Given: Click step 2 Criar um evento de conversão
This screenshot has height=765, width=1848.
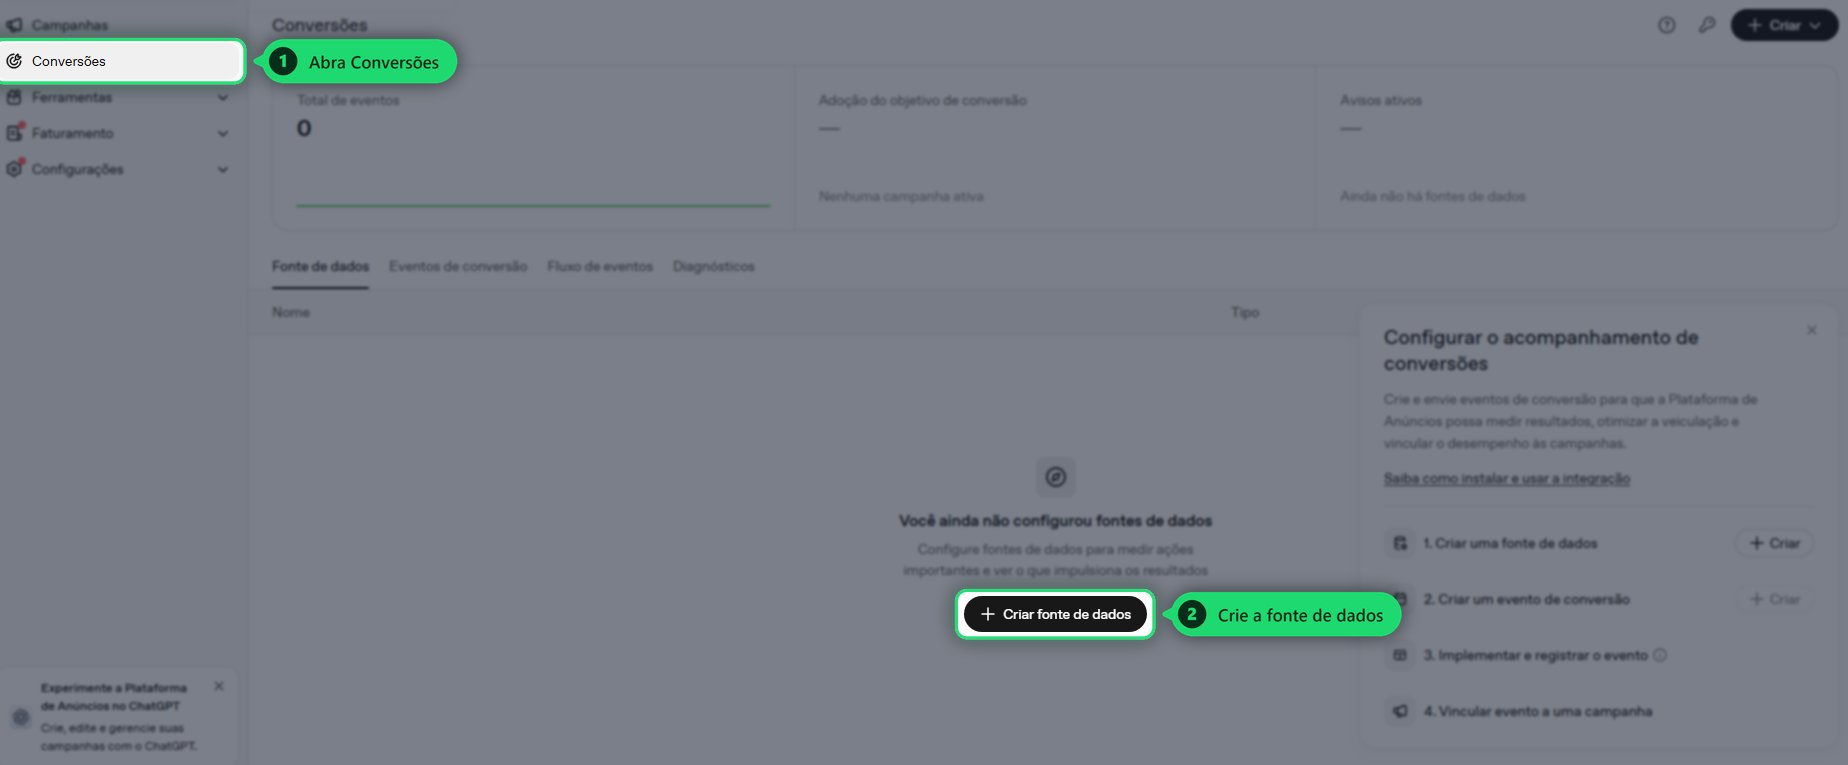Looking at the screenshot, I should point(1527,599).
